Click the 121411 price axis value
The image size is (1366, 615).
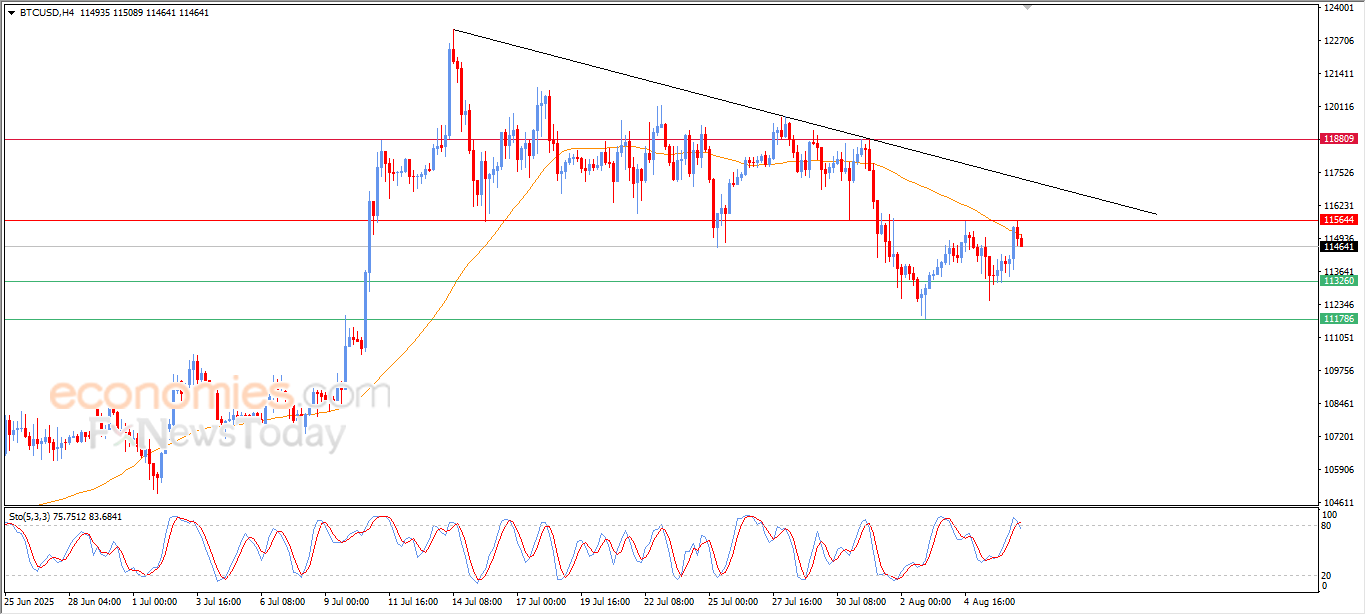click(x=1338, y=74)
